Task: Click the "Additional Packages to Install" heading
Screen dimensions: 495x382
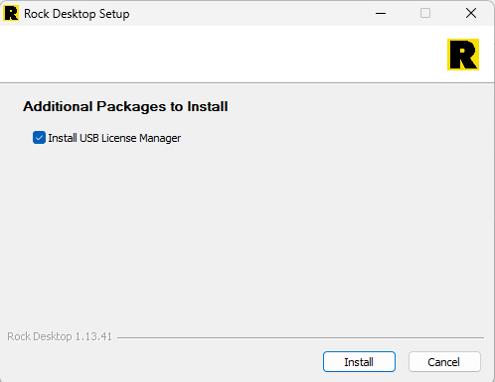Action: tap(125, 107)
